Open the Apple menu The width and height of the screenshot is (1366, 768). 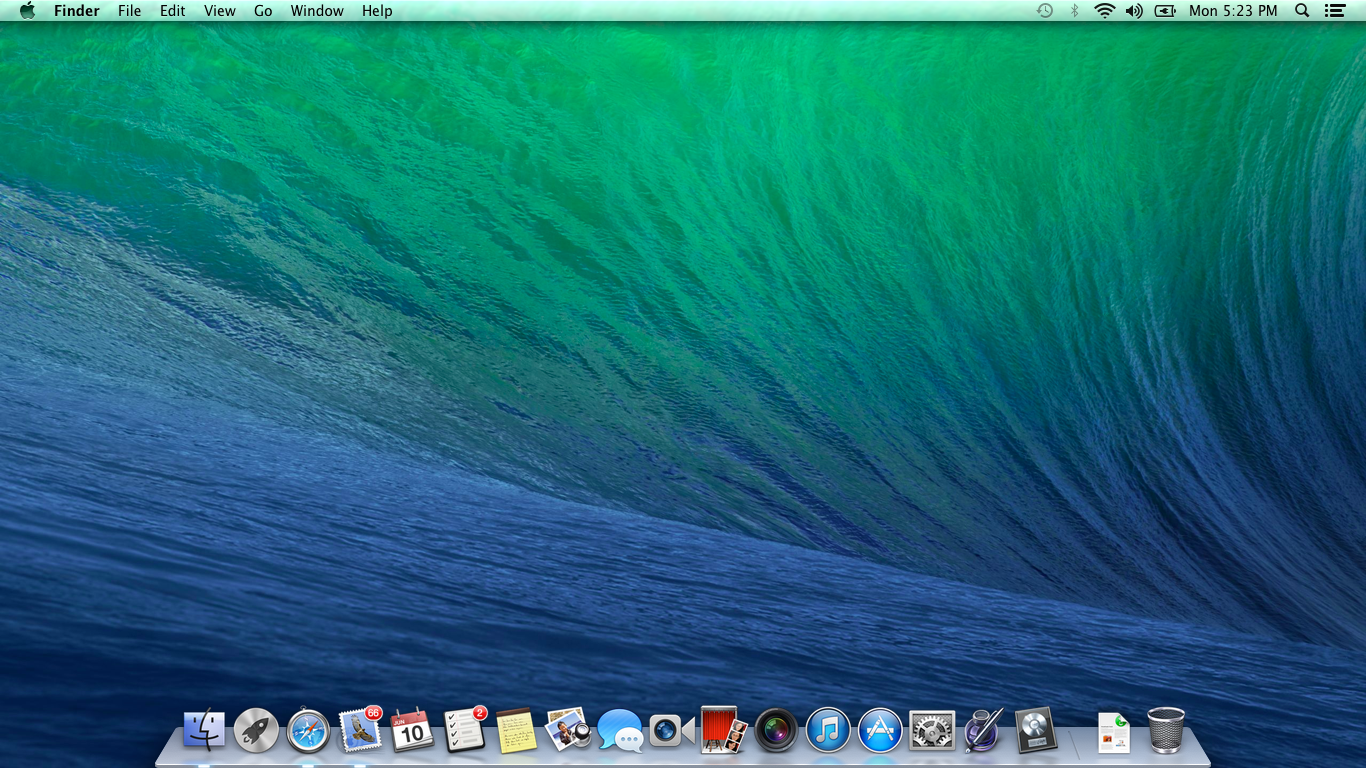click(27, 11)
